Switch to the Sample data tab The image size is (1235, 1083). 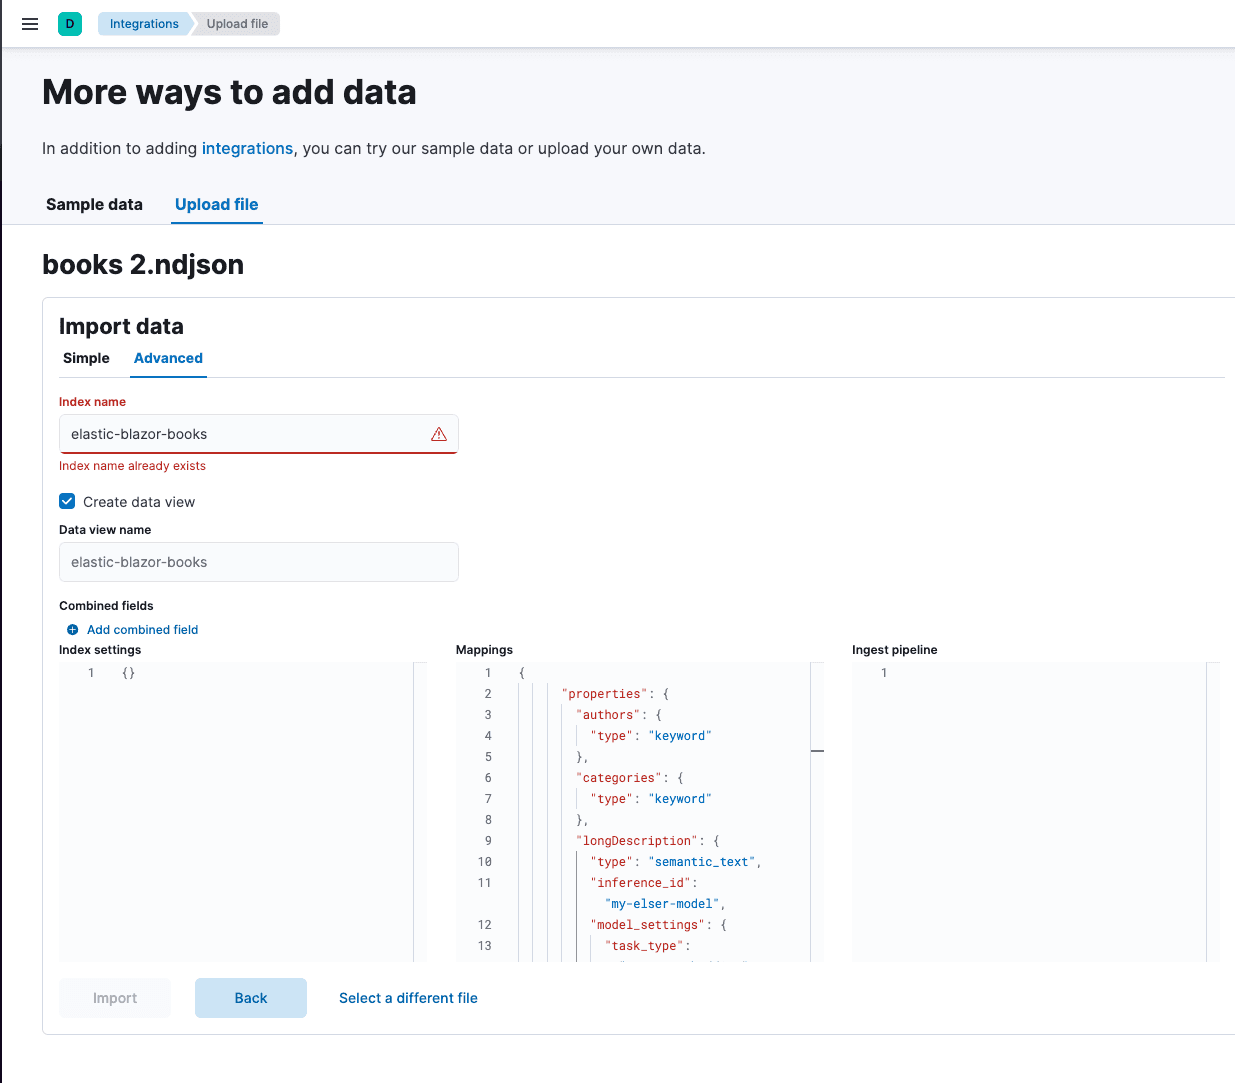(94, 204)
